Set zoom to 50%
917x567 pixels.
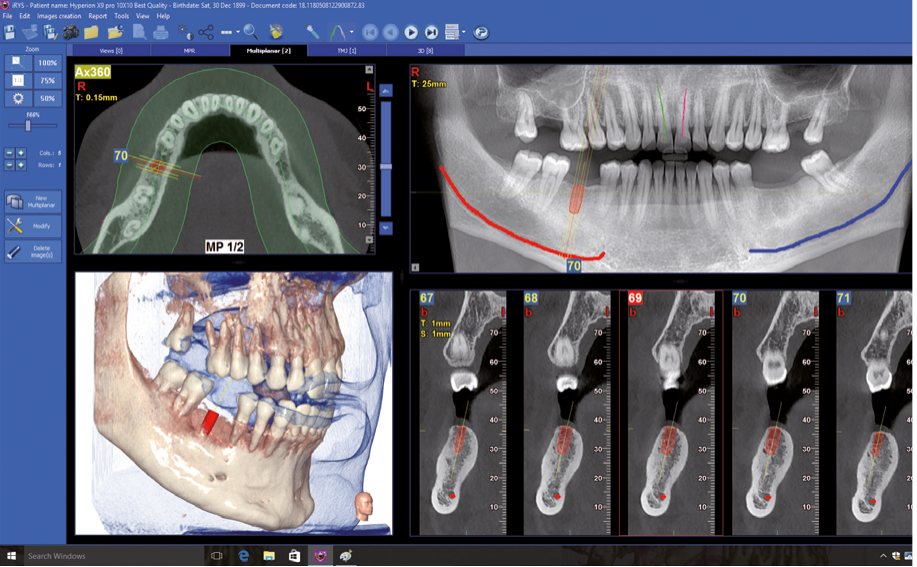[x=47, y=99]
